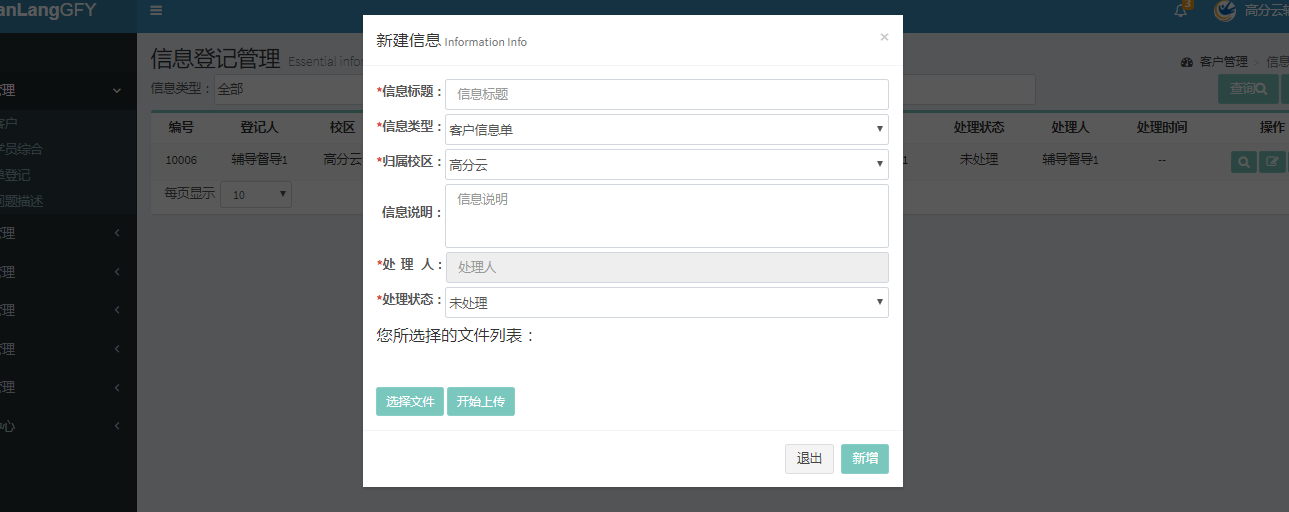Click the edit pencil icon in row 10006
1289x512 pixels.
pos(1272,161)
